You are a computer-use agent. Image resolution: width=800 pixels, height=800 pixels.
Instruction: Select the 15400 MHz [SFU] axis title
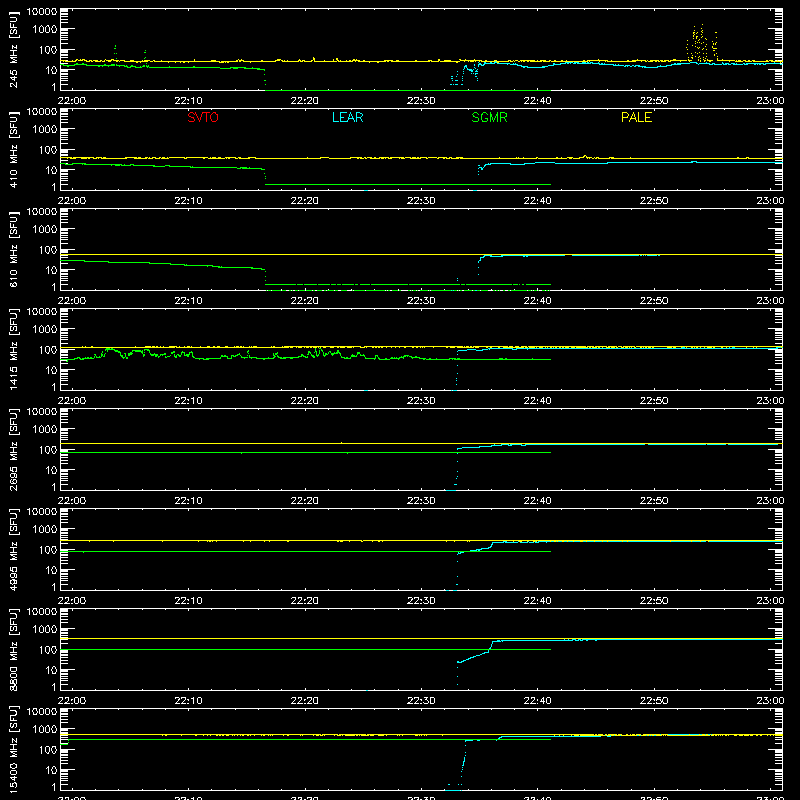point(13,750)
